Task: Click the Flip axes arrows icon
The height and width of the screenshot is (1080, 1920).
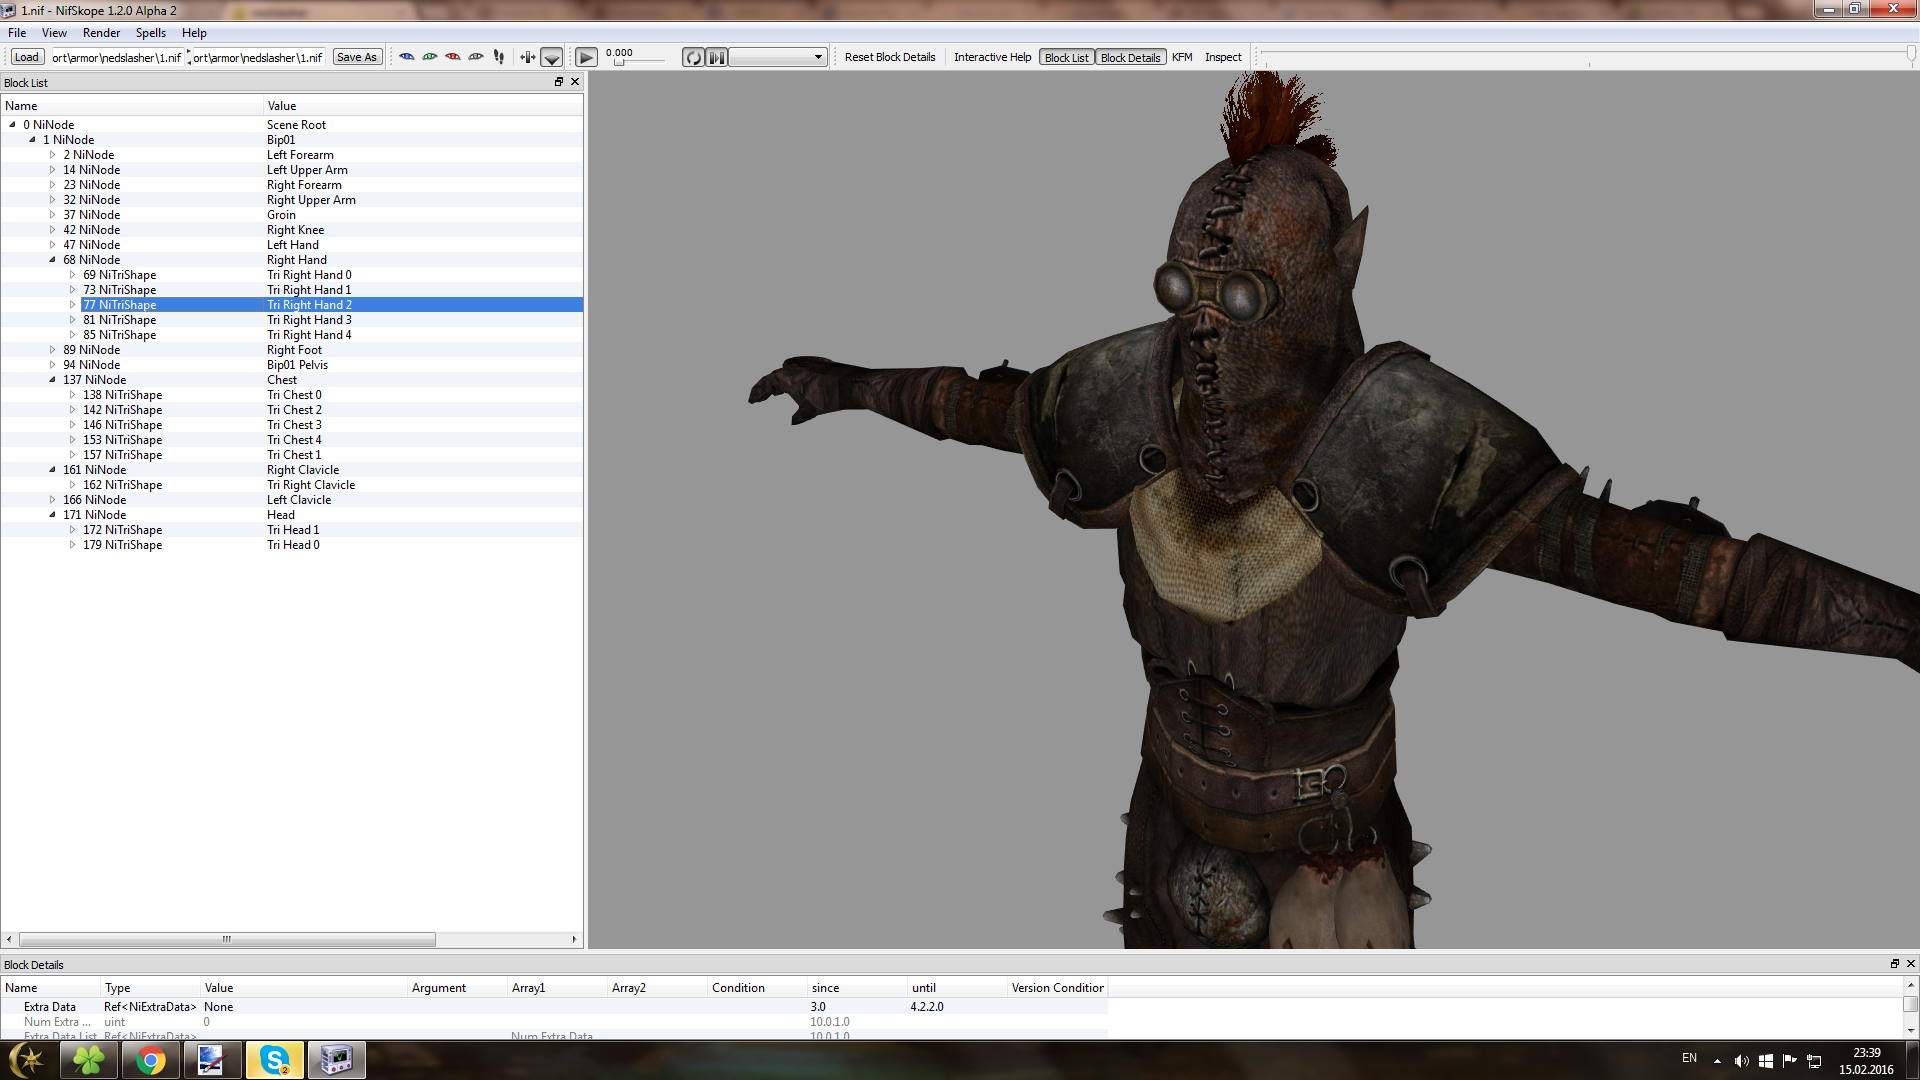Action: click(528, 57)
